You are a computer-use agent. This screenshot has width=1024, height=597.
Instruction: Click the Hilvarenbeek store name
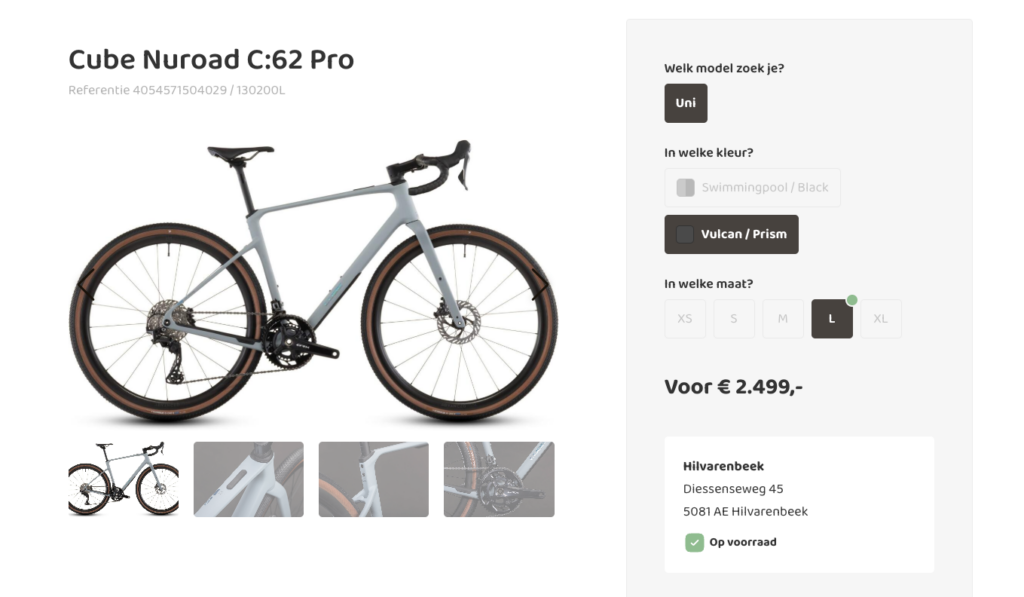click(x=723, y=466)
